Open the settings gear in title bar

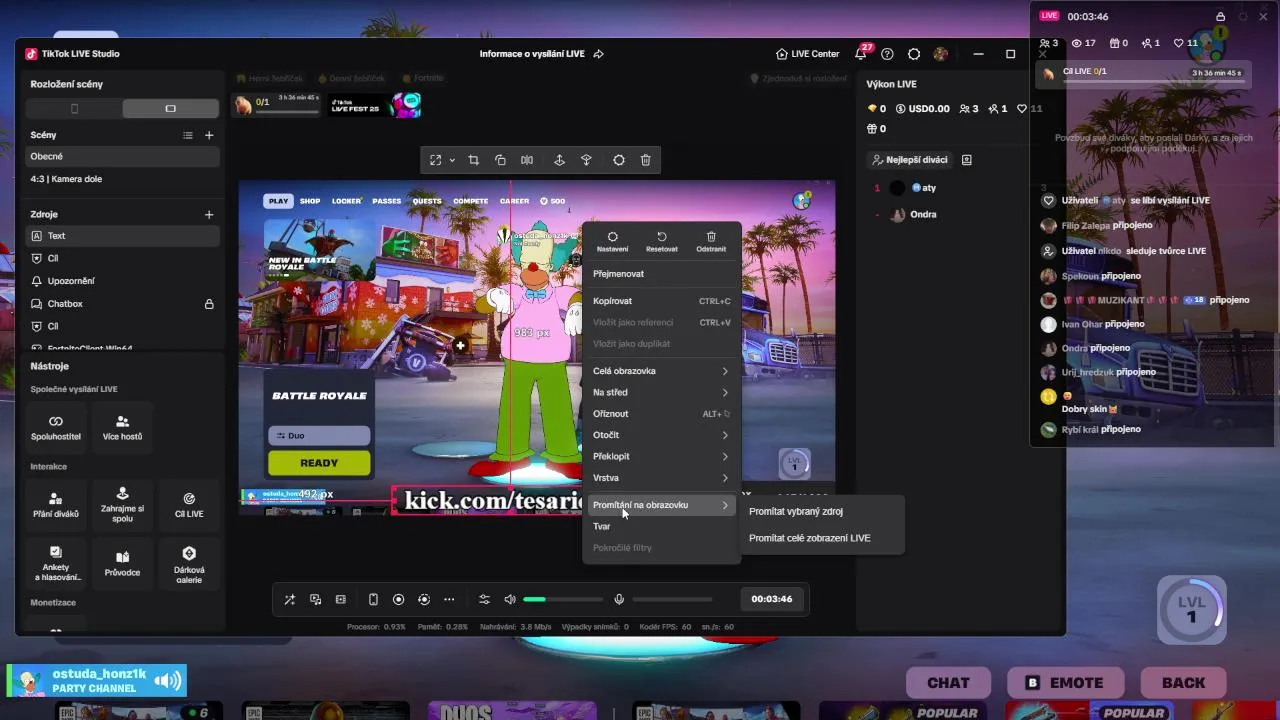[914, 54]
